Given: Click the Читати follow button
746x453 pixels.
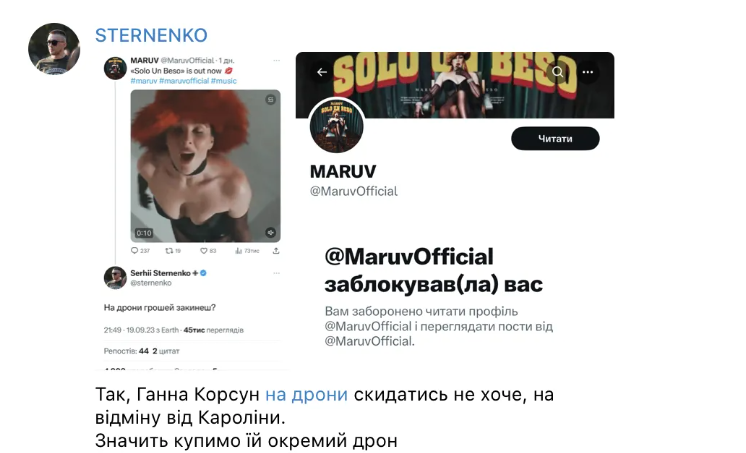Looking at the screenshot, I should [555, 138].
